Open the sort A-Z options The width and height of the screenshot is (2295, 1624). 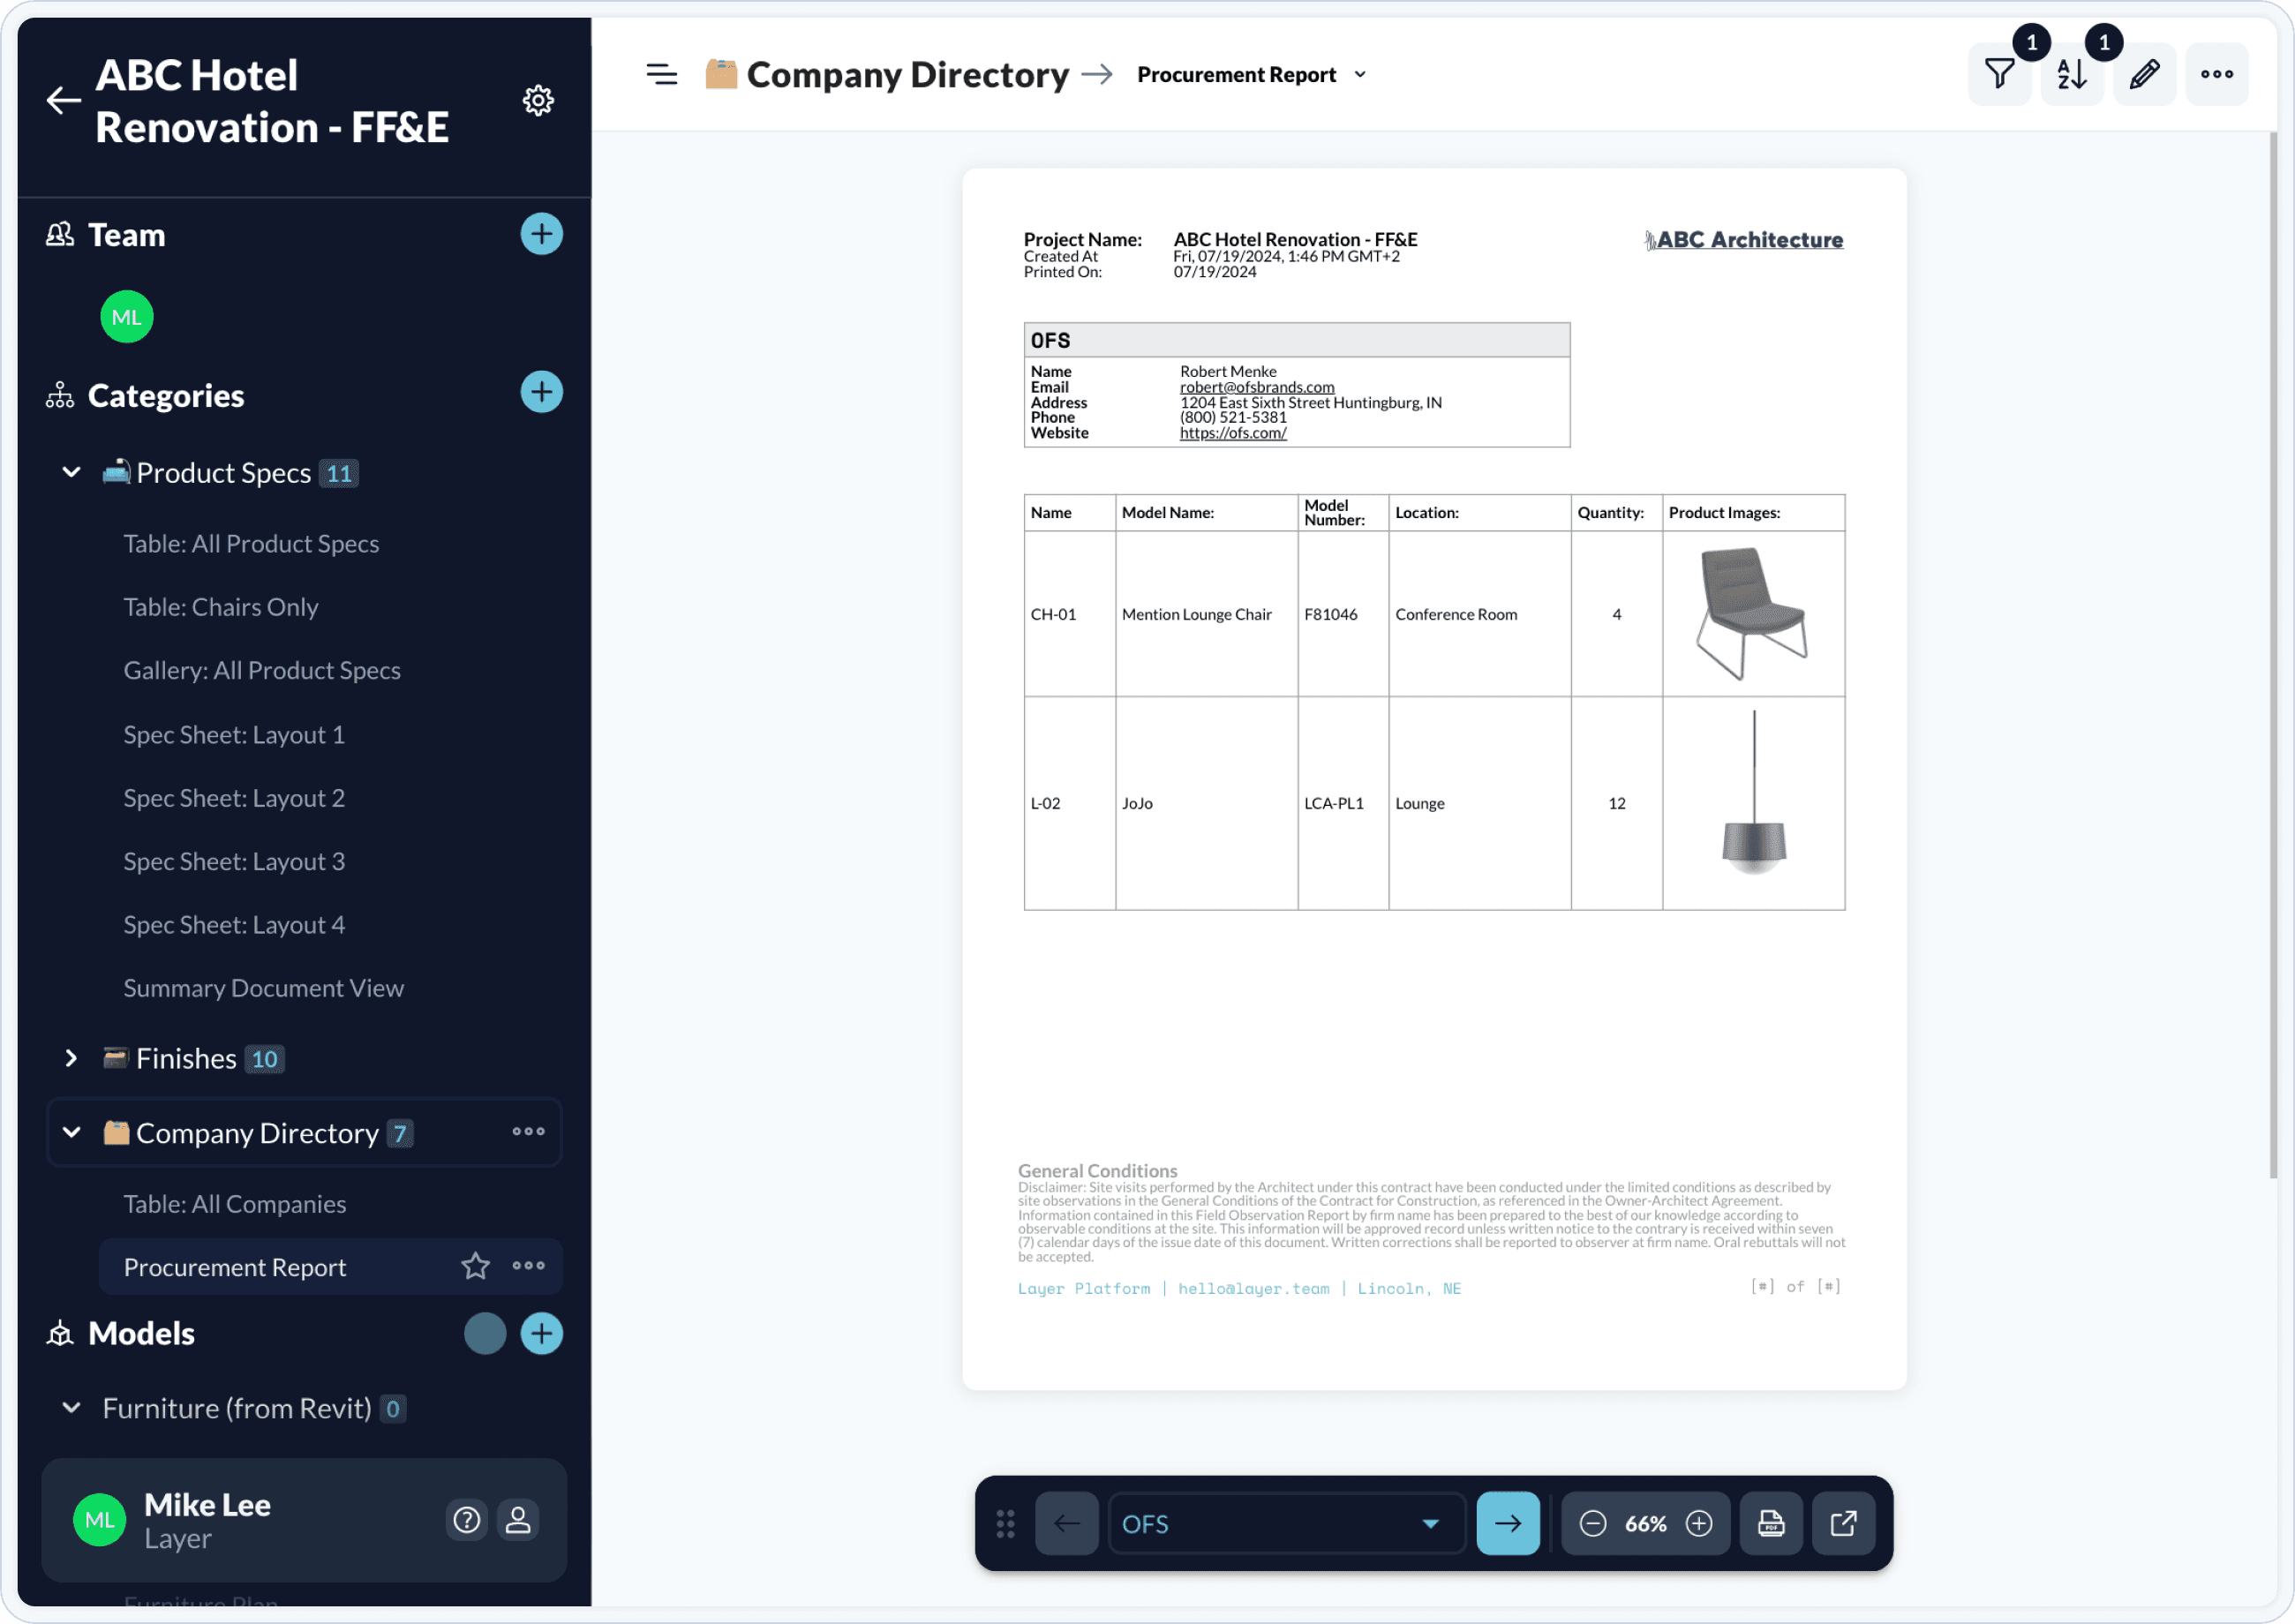point(2072,74)
